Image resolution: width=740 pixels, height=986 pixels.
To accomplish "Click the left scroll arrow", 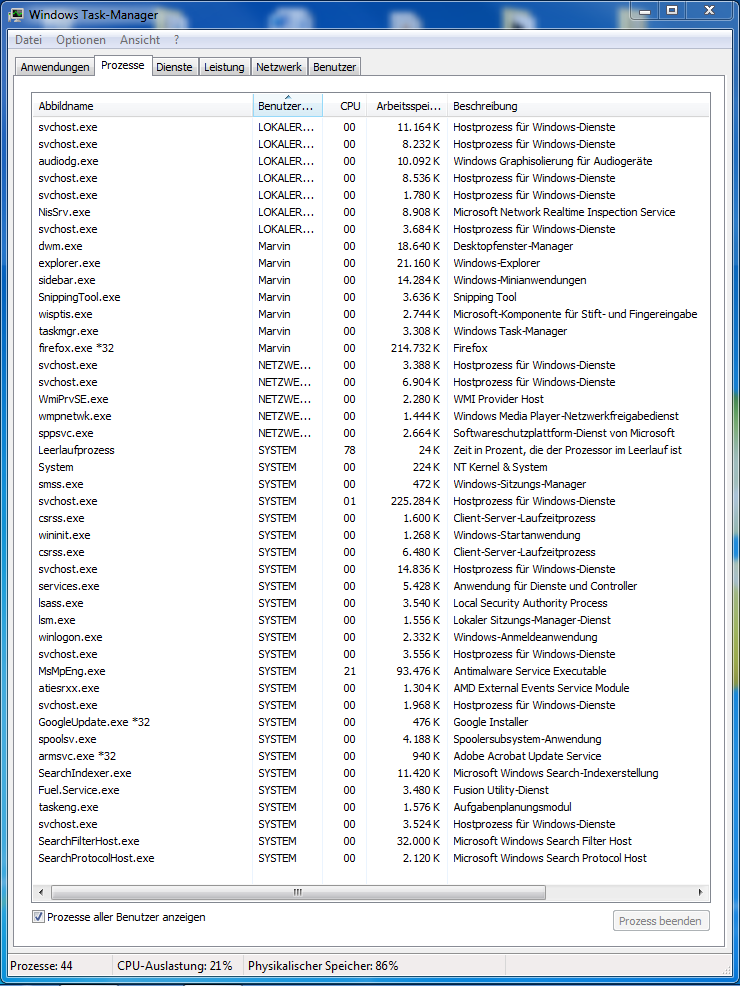I will point(41,892).
